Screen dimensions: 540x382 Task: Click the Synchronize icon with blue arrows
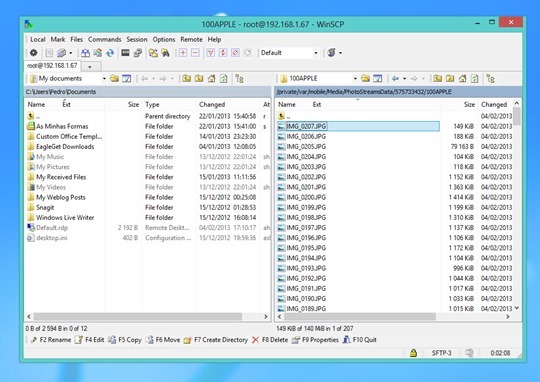click(110, 53)
